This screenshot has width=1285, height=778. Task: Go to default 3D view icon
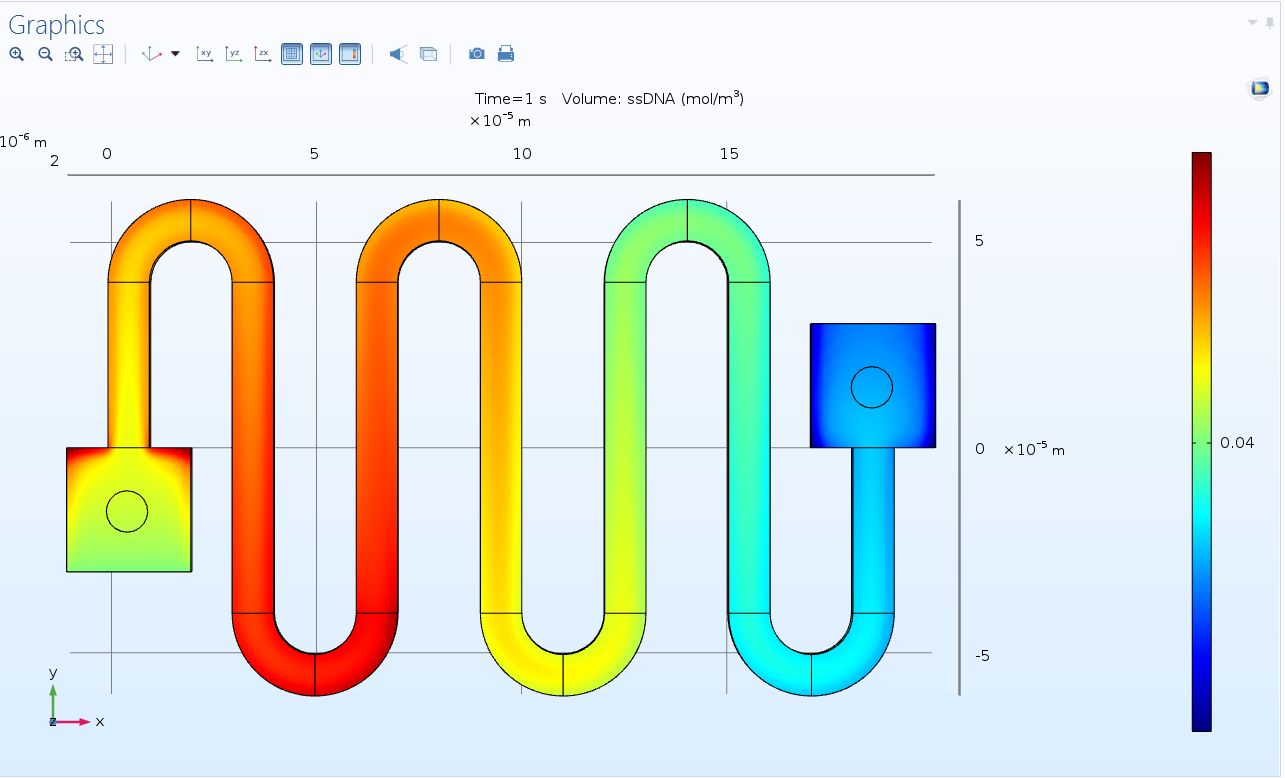(151, 54)
